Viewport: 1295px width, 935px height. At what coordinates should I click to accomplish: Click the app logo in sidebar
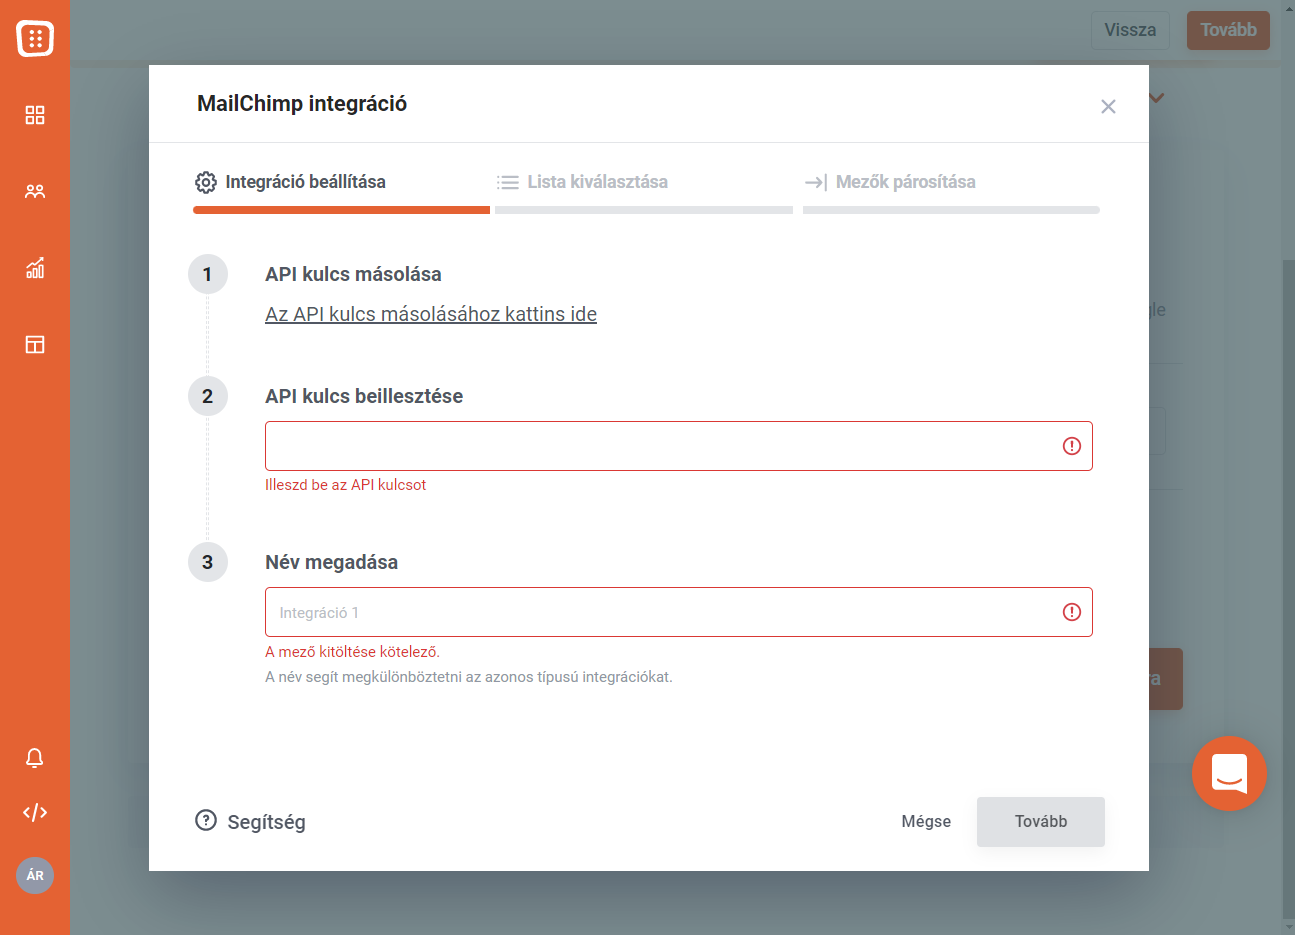click(x=35, y=38)
